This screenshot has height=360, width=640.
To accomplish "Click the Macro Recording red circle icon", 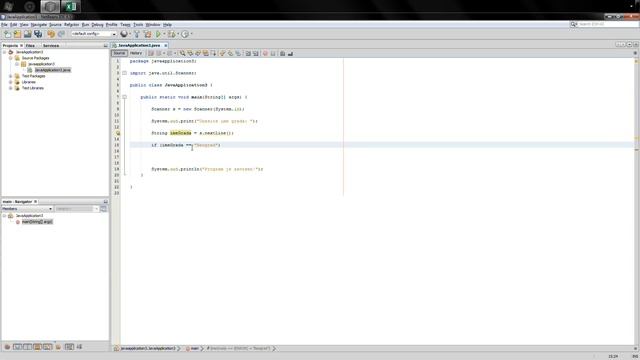I will click(x=265, y=53).
